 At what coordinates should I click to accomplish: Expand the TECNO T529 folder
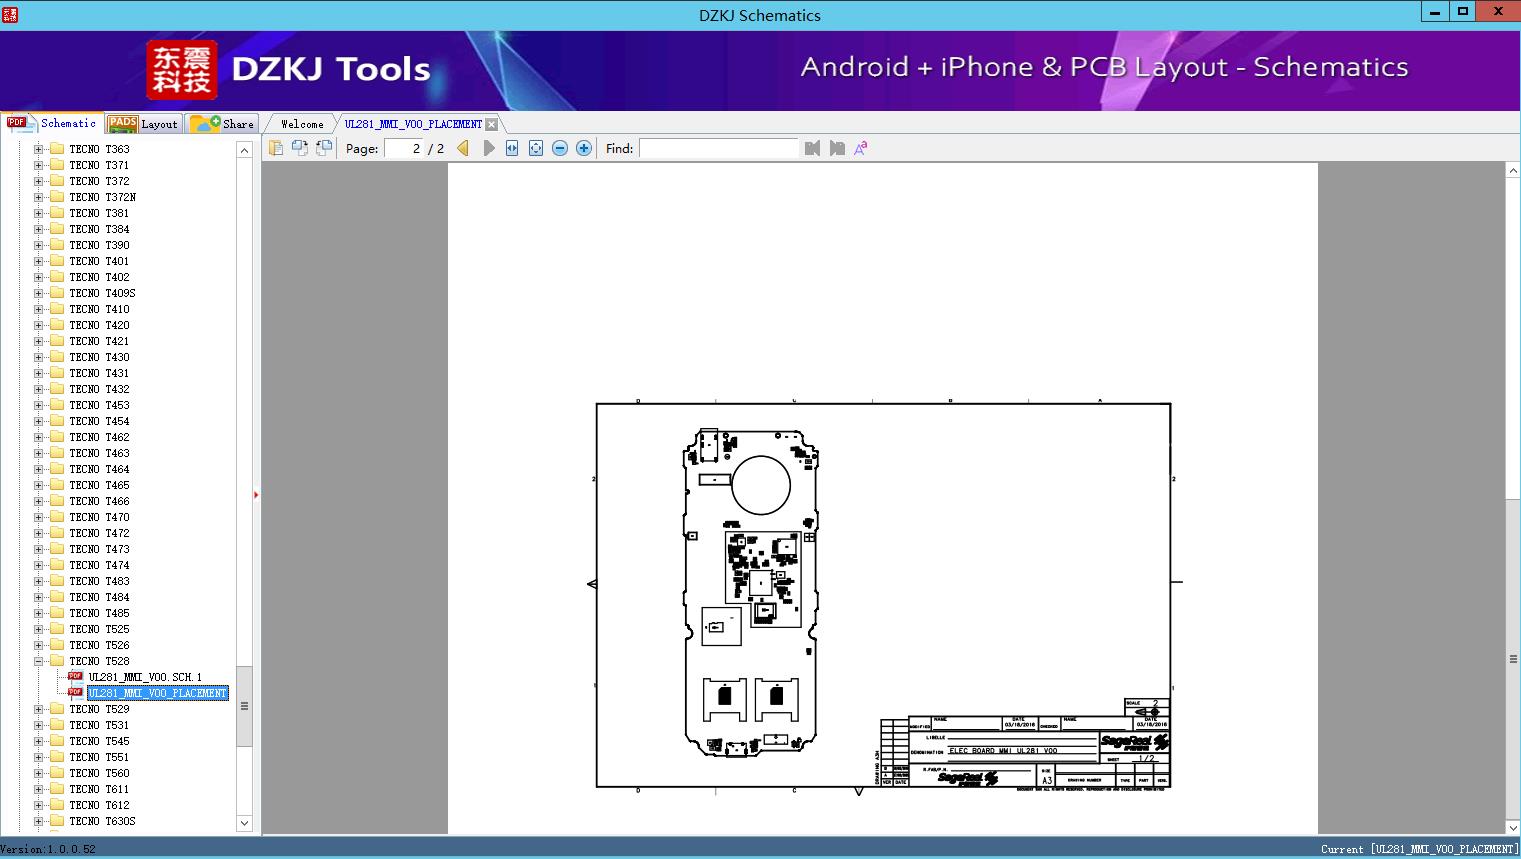[x=38, y=709]
